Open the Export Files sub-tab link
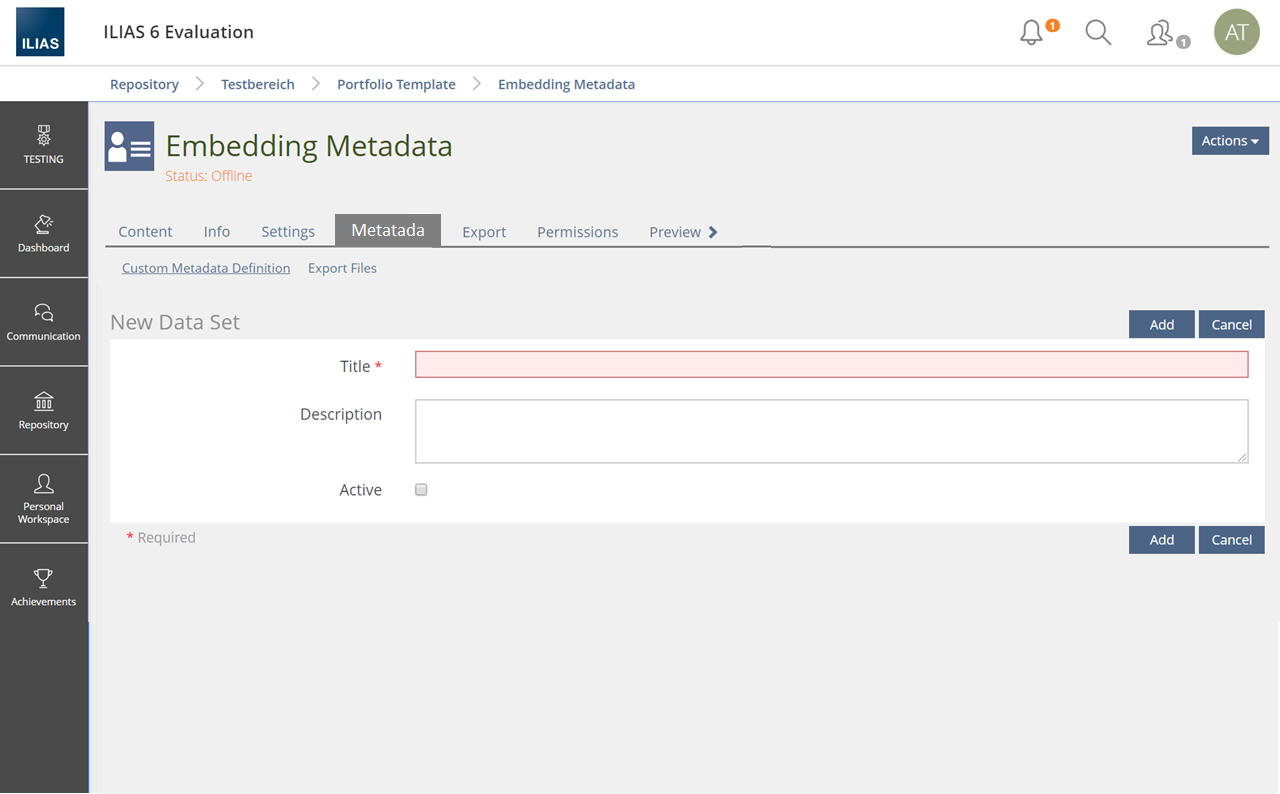1280x794 pixels. [x=342, y=268]
